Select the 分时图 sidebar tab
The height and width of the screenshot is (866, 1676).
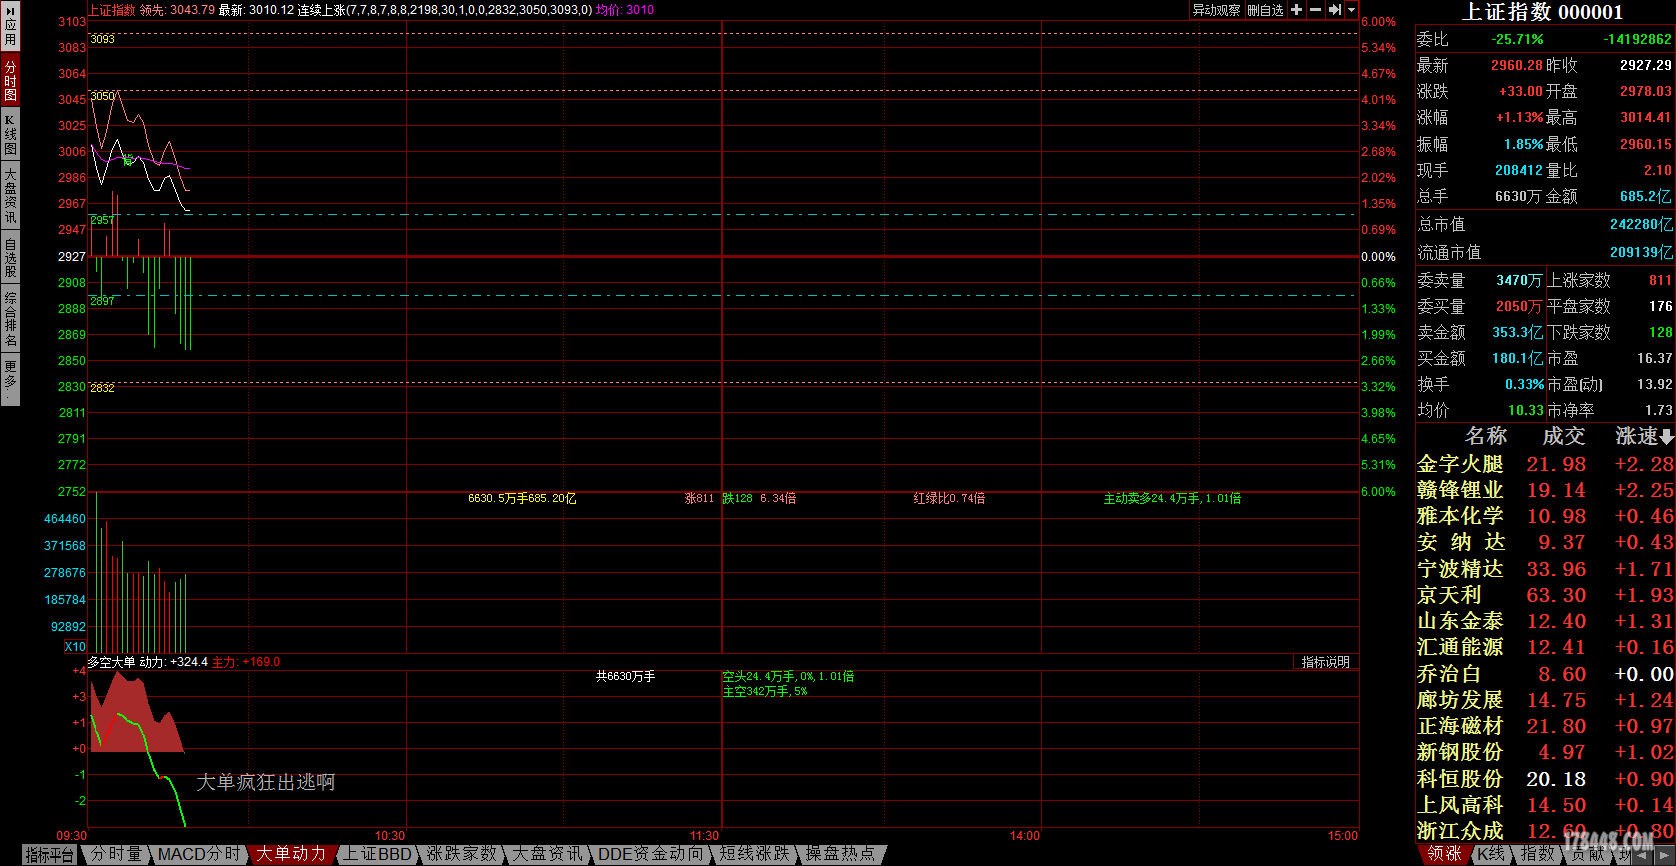pyautogui.click(x=10, y=81)
